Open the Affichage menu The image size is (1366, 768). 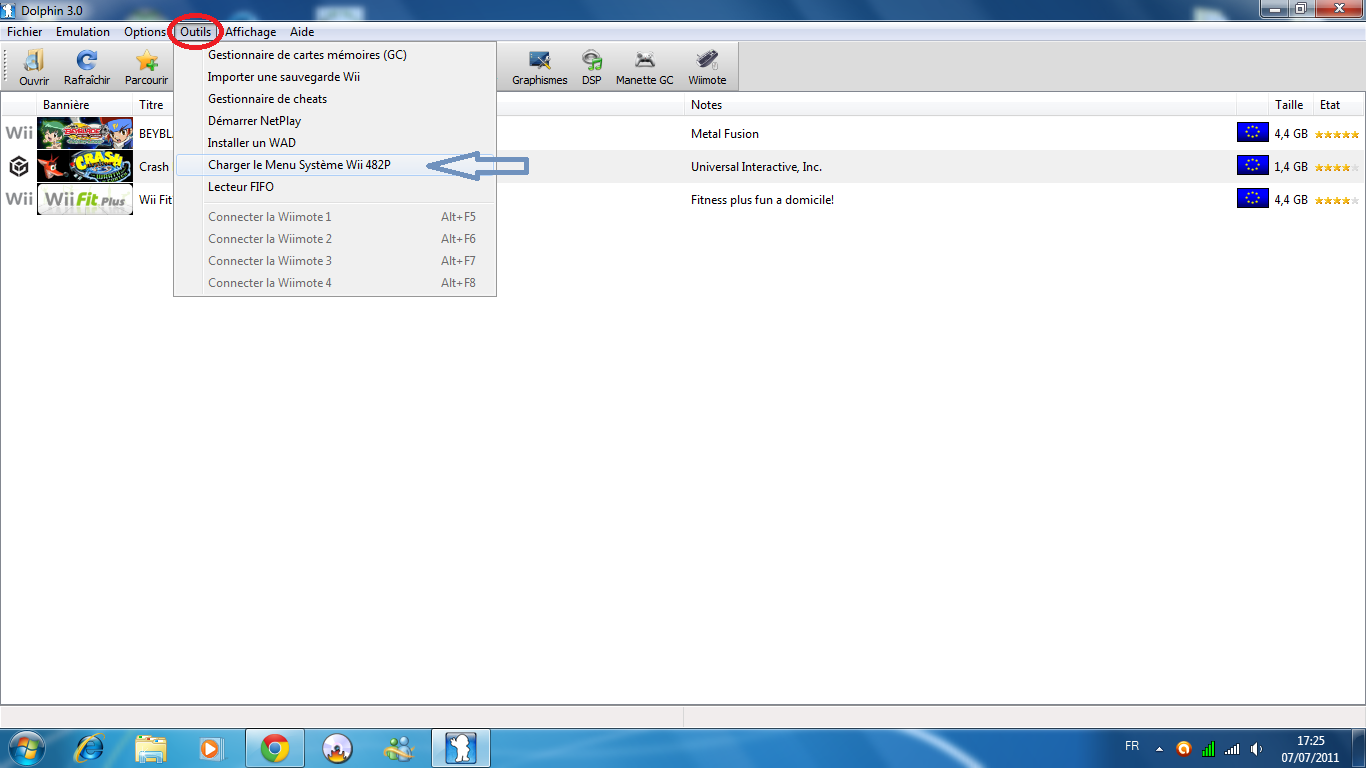coord(250,32)
